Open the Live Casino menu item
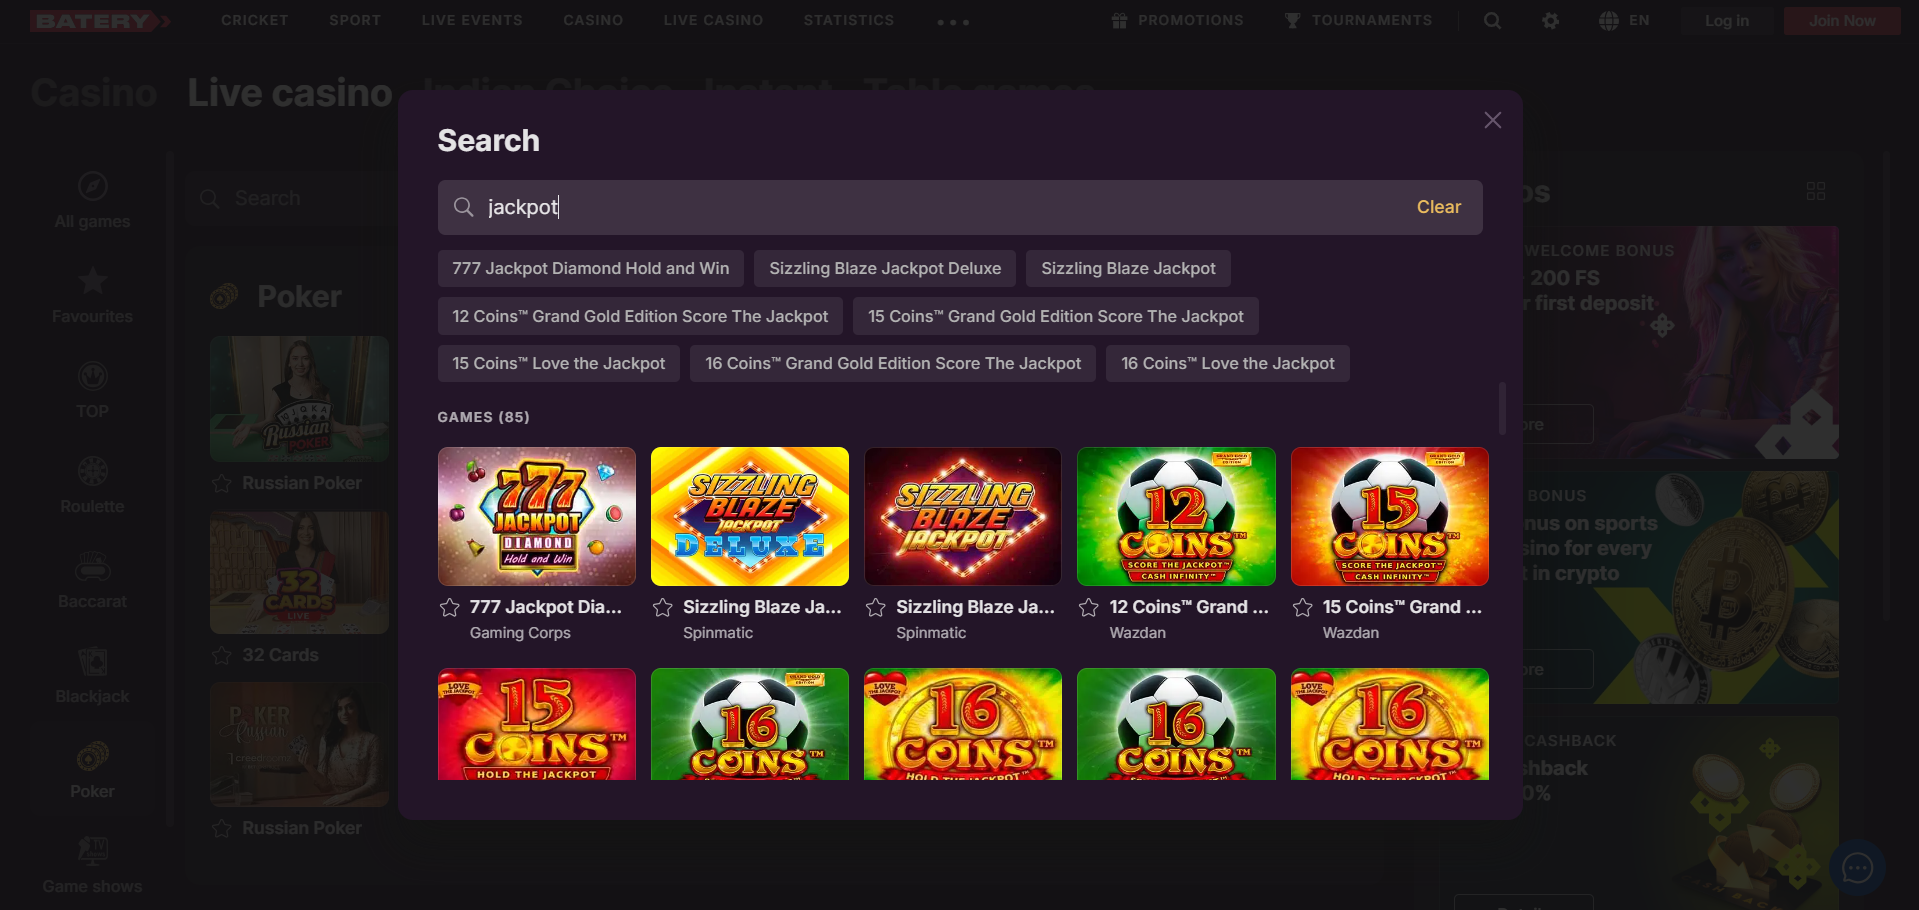1919x910 pixels. tap(713, 21)
